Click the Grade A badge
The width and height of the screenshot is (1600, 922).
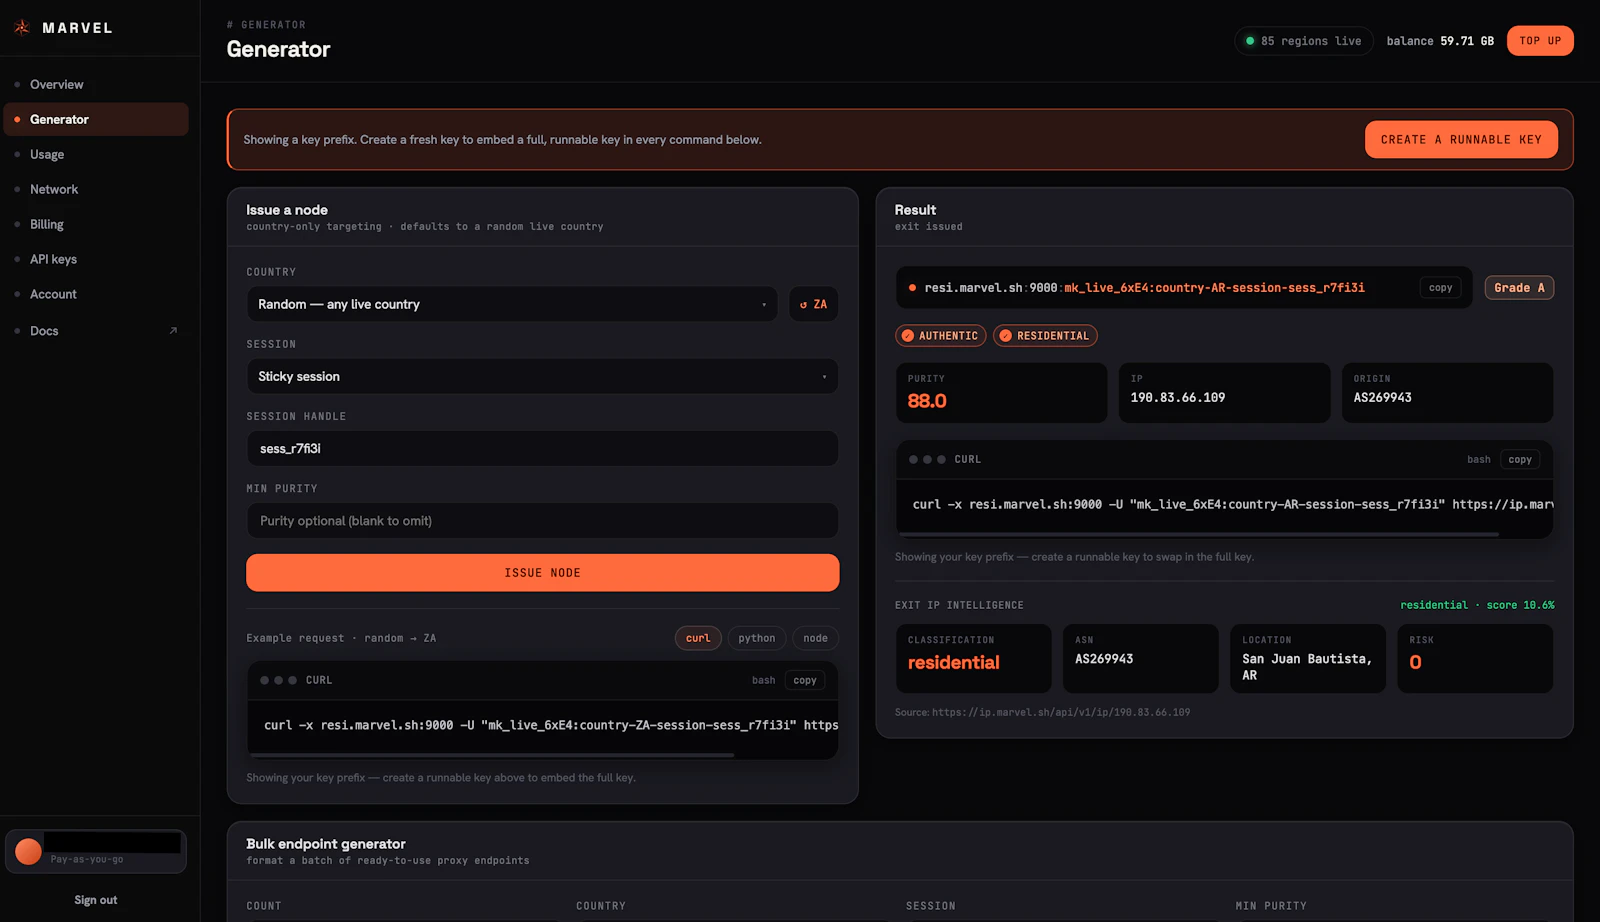(x=1519, y=288)
